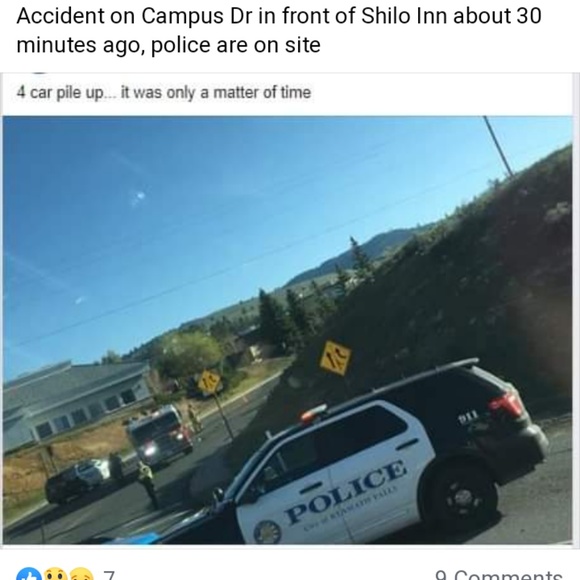Click the officer in yellow vest
The width and height of the screenshot is (580, 580).
pyautogui.click(x=147, y=483)
